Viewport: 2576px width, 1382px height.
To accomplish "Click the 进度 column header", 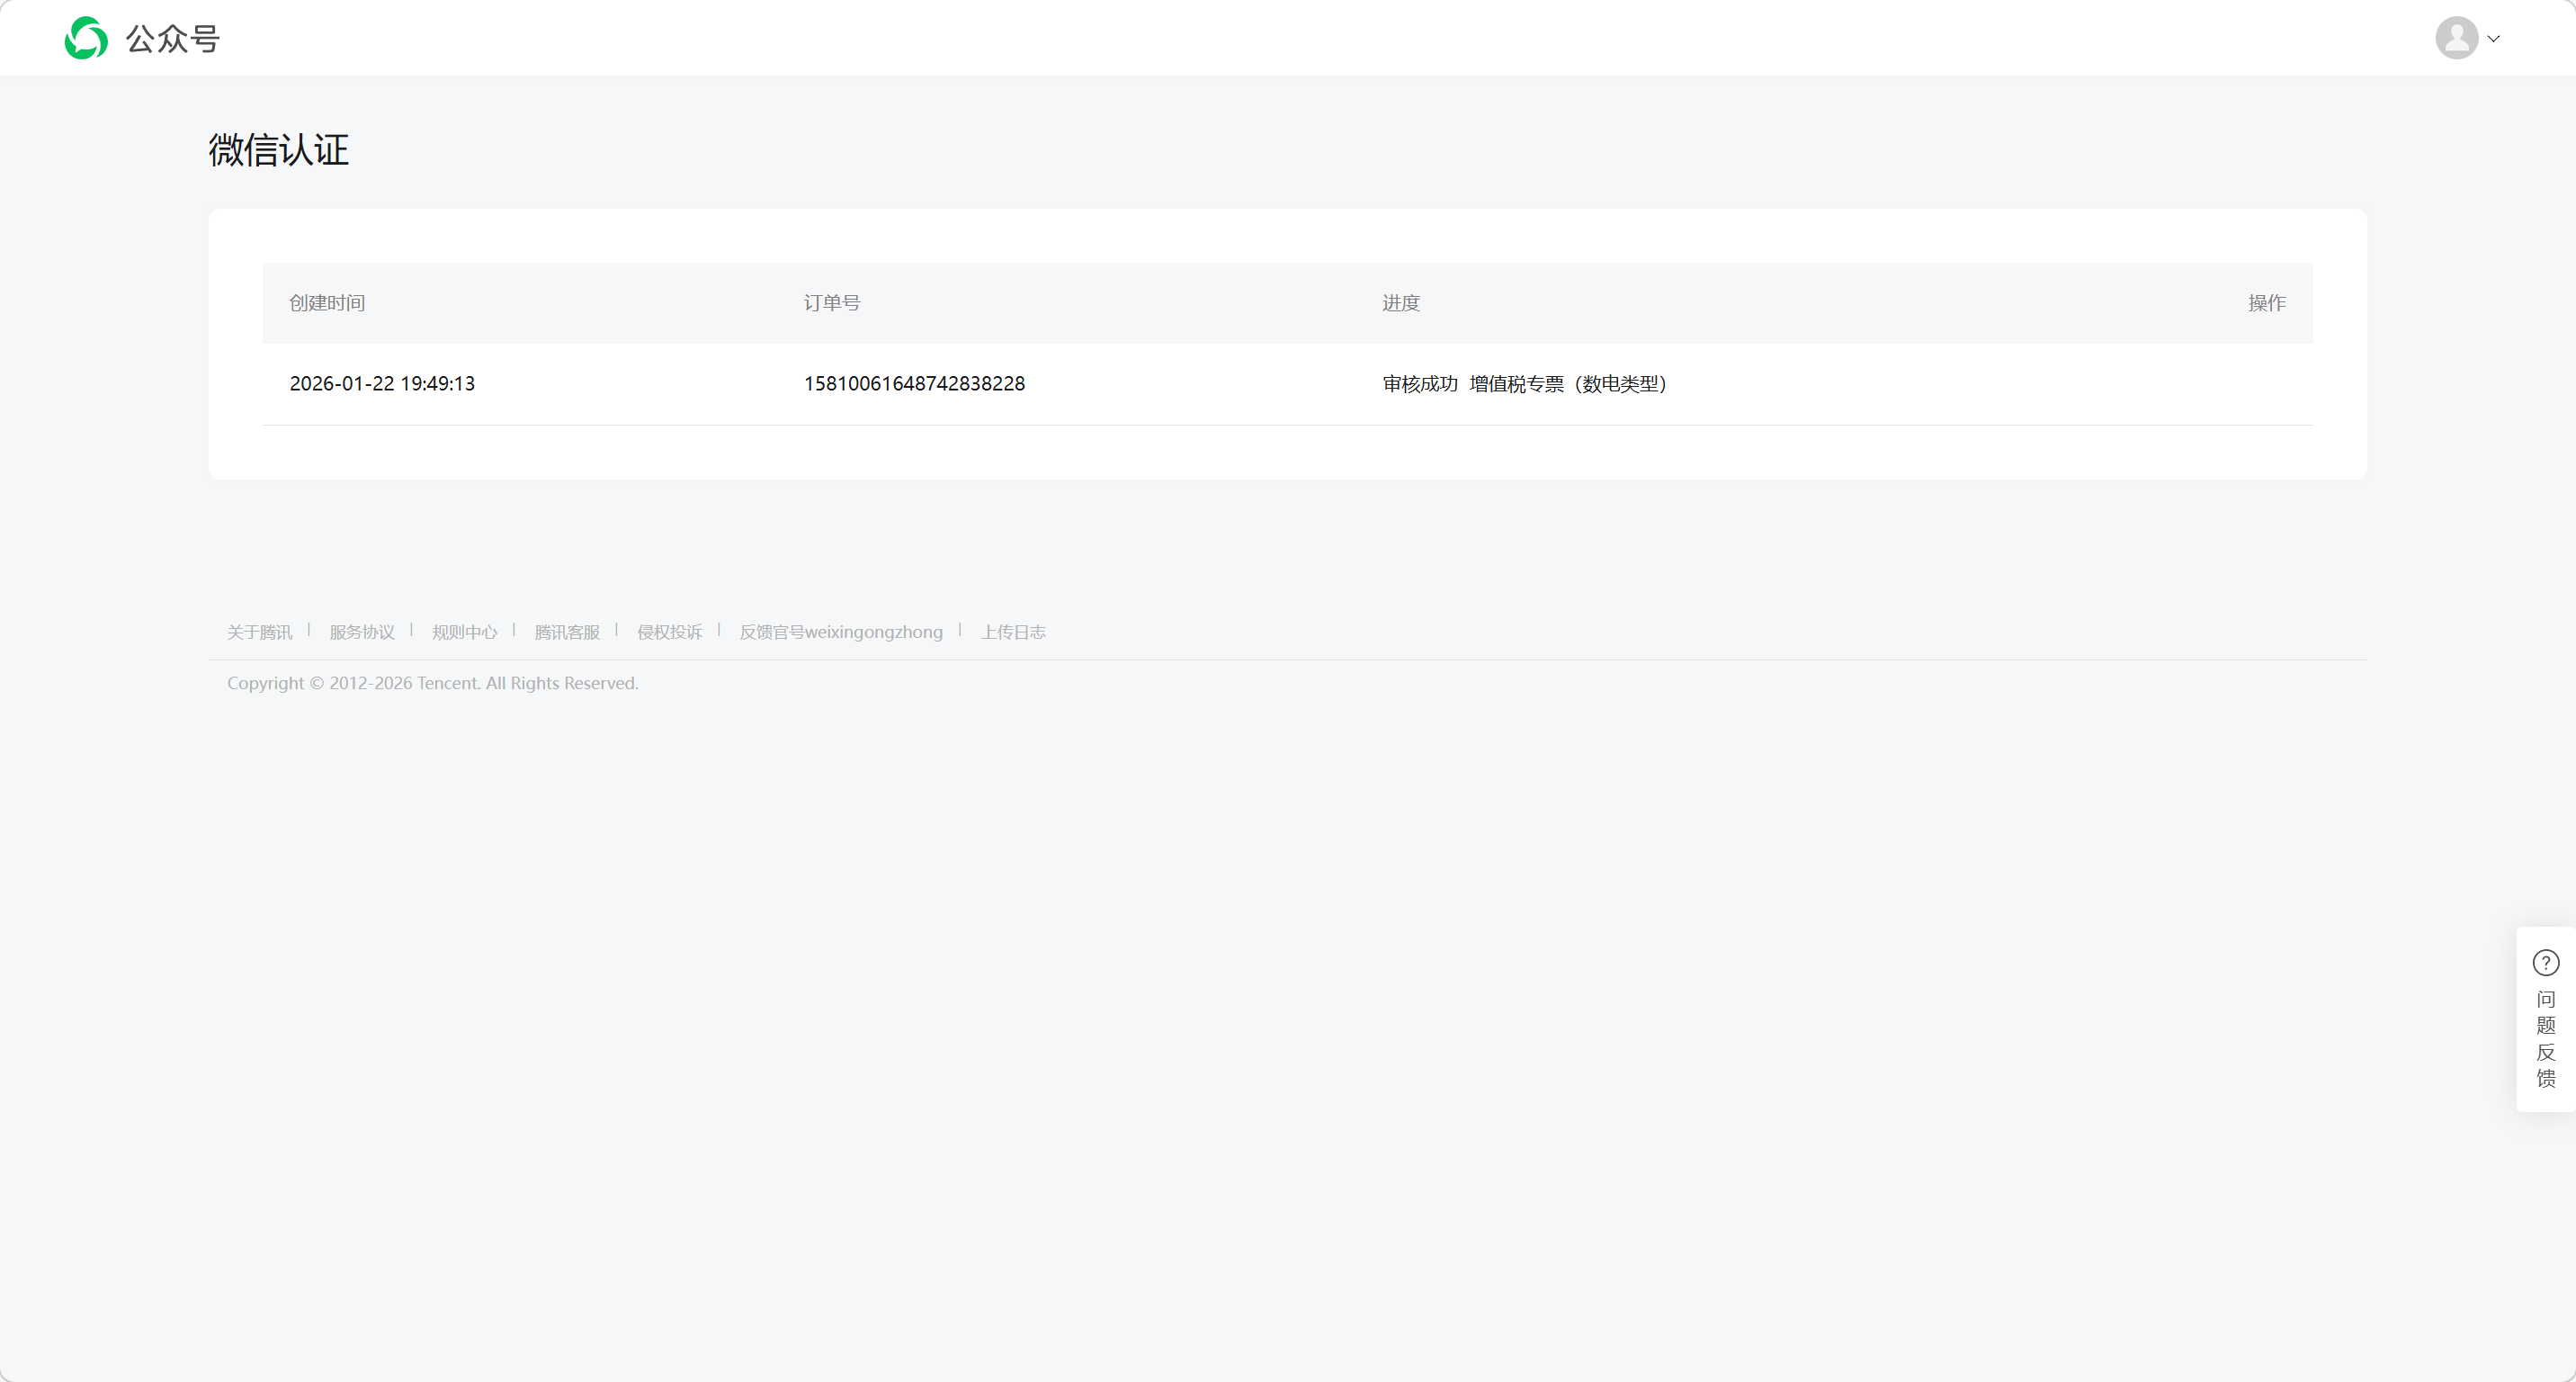I will (x=1400, y=303).
